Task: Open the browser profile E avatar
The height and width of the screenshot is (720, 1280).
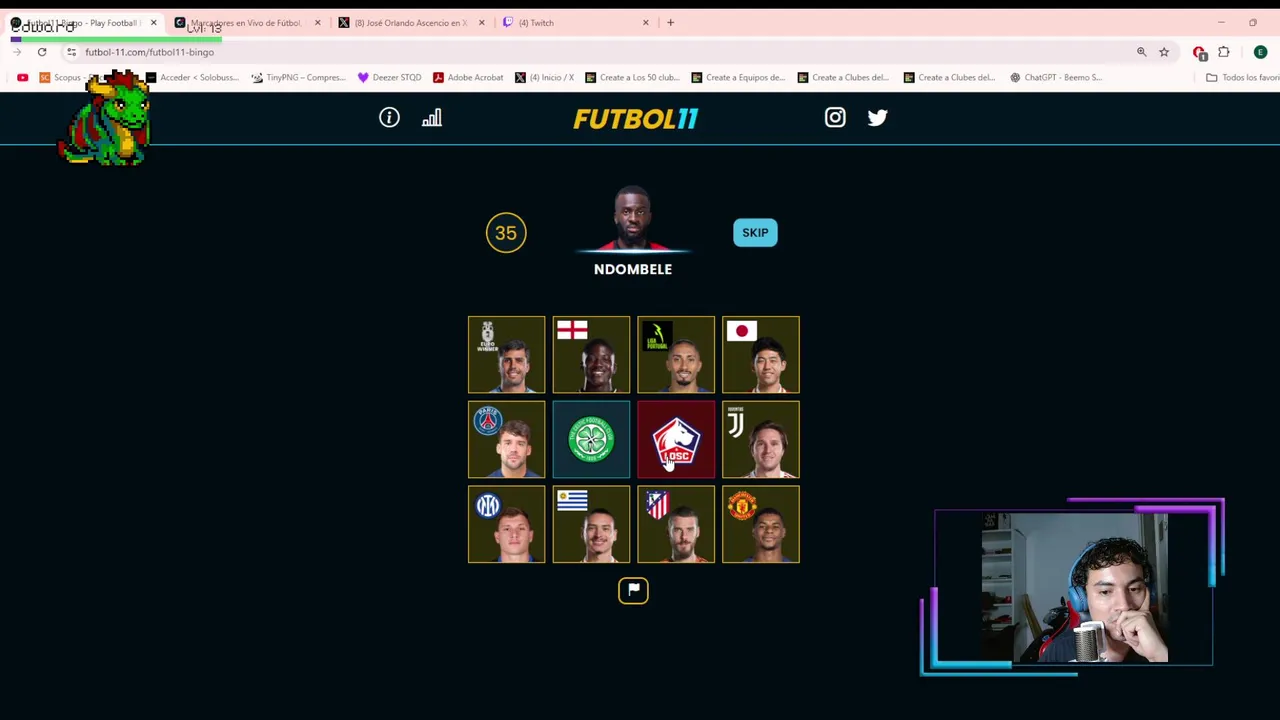Action: (x=1260, y=52)
